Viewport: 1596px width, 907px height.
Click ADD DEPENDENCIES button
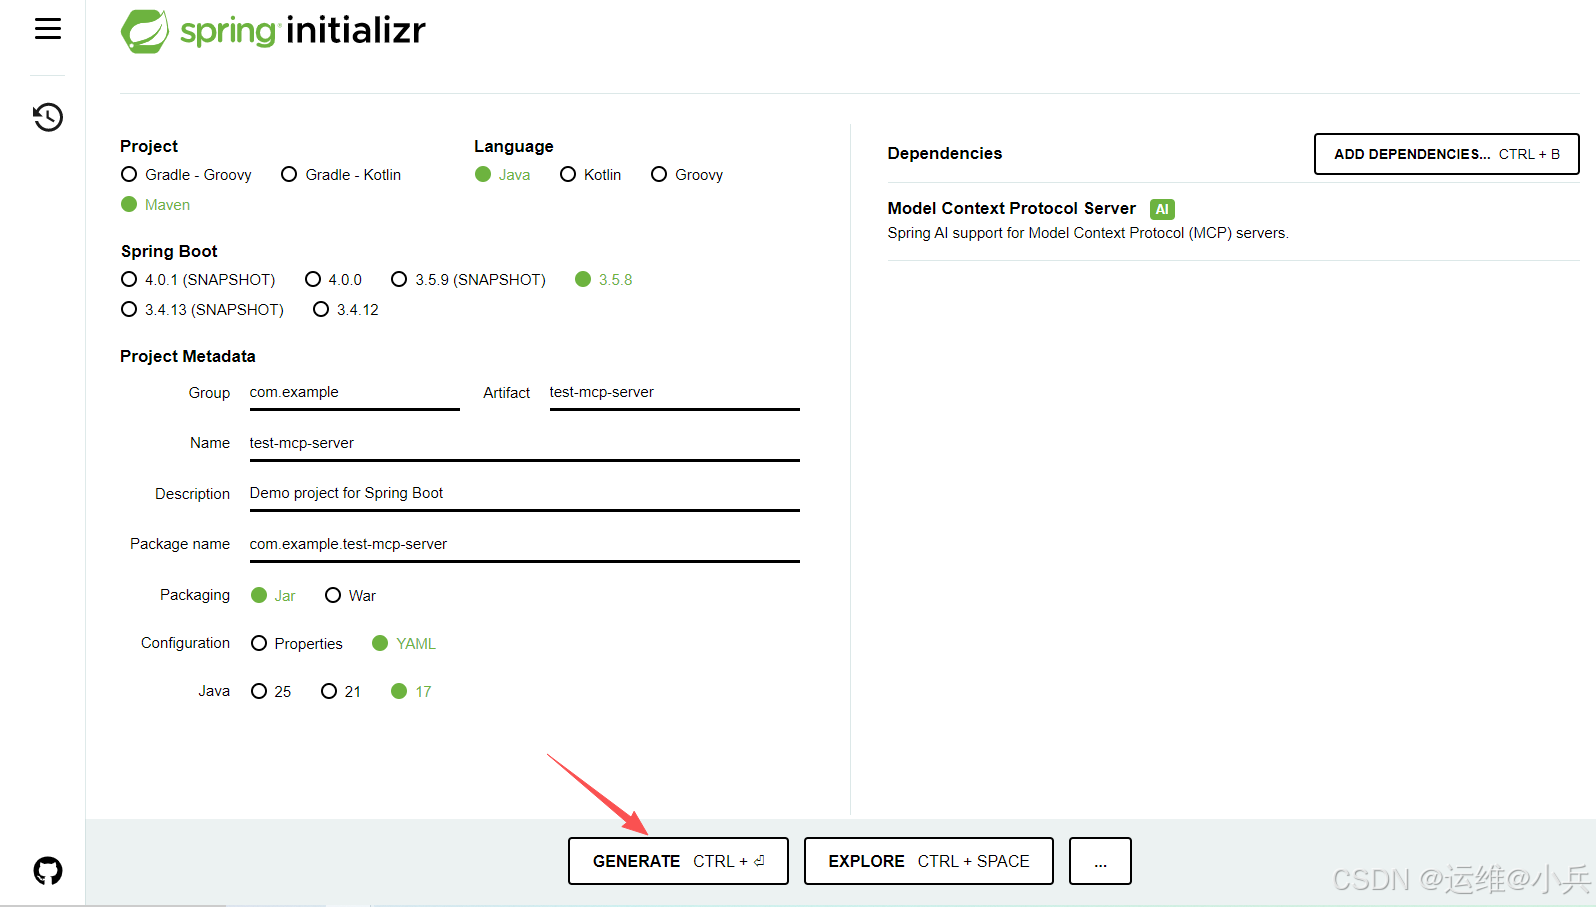pos(1447,154)
